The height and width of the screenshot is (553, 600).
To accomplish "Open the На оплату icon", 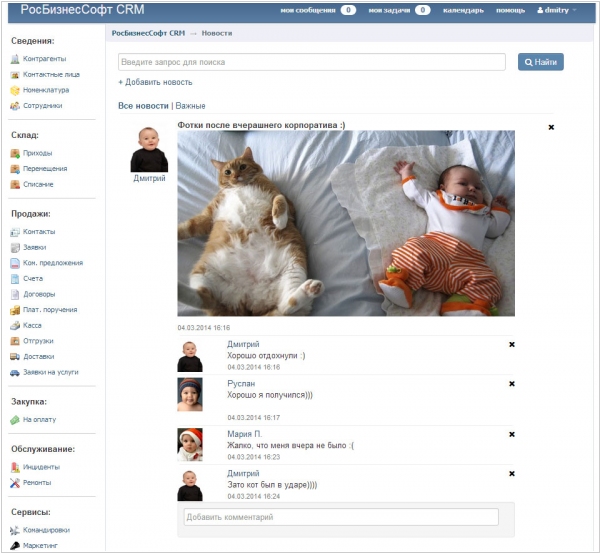I will (x=15, y=420).
